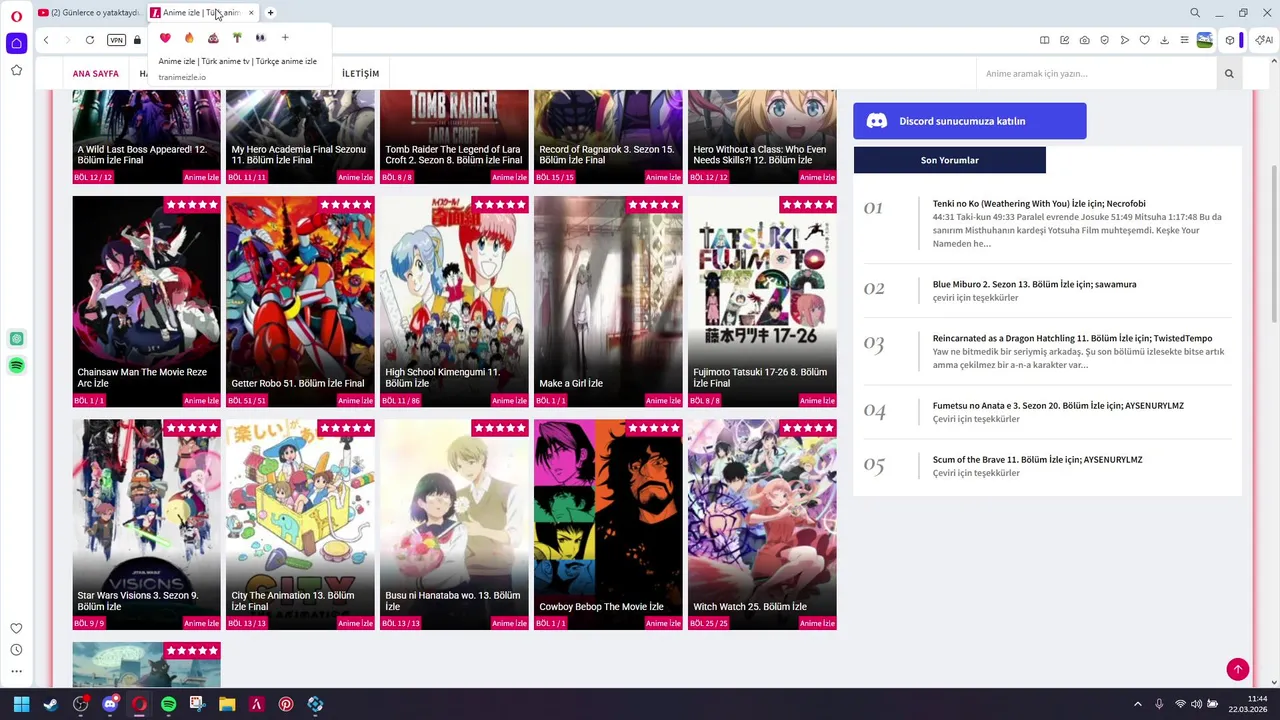Open Busu ni Hanataba wo. 13. Bölüm
The height and width of the screenshot is (720, 1280).
[x=454, y=524]
